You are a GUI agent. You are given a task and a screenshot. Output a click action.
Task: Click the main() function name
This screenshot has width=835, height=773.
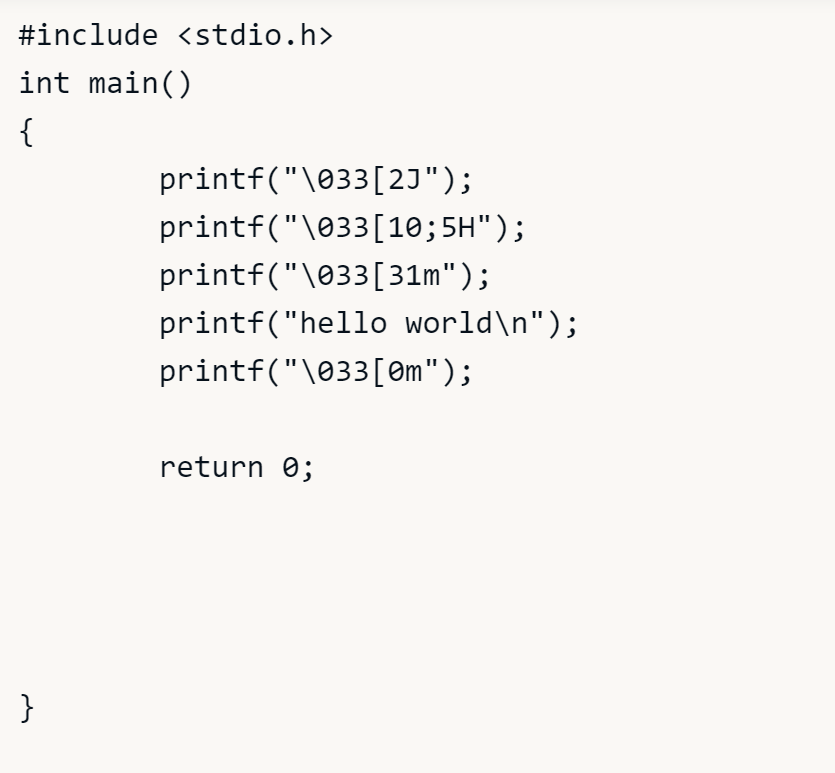coord(140,83)
